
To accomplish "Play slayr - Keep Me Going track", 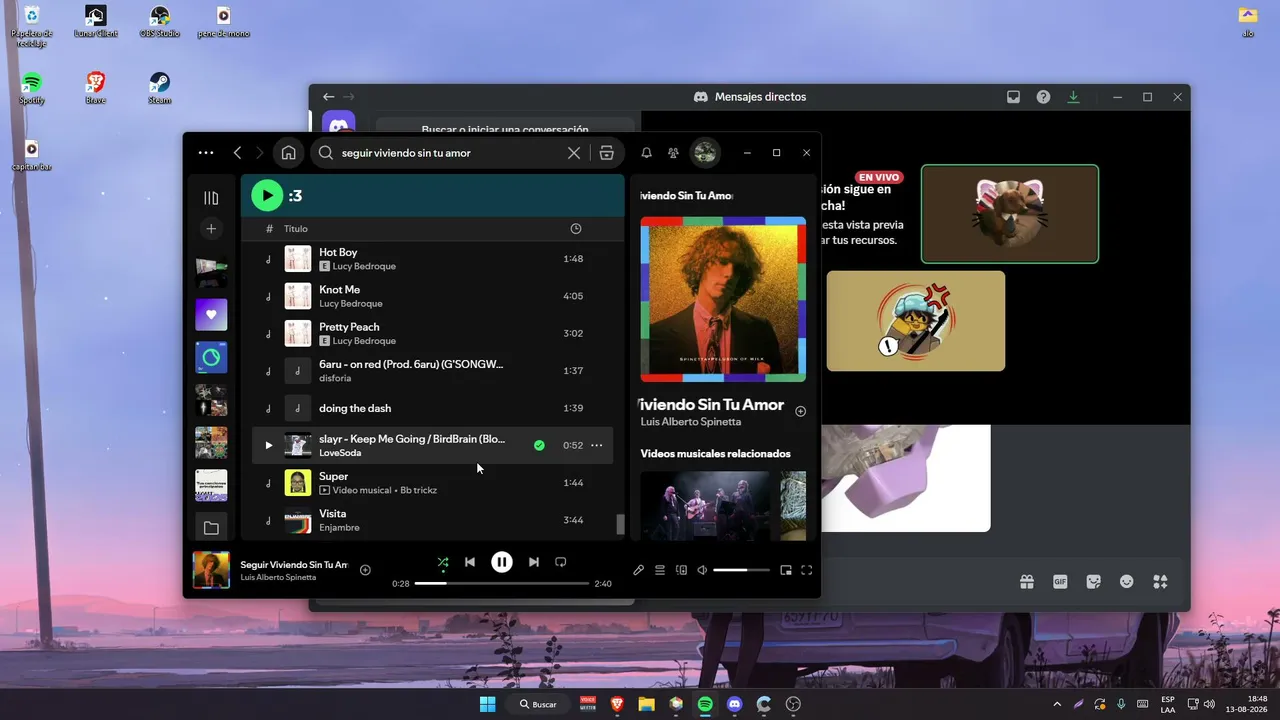I will click(x=268, y=445).
